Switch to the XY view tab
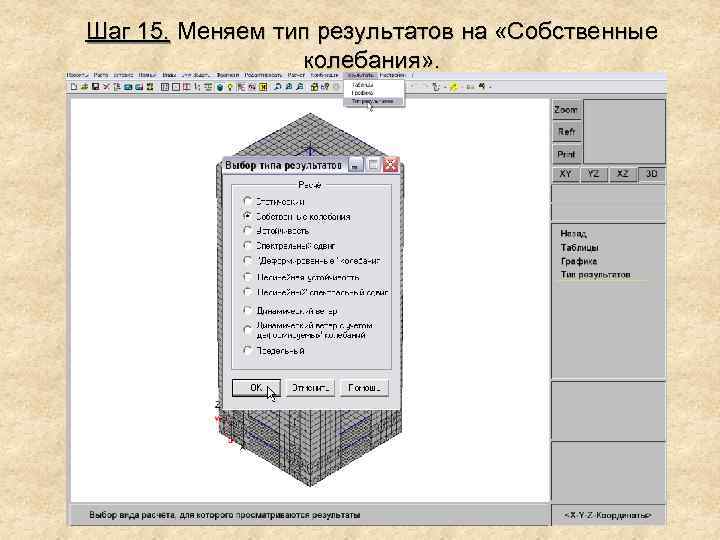Image resolution: width=720 pixels, height=540 pixels. pyautogui.click(x=566, y=174)
